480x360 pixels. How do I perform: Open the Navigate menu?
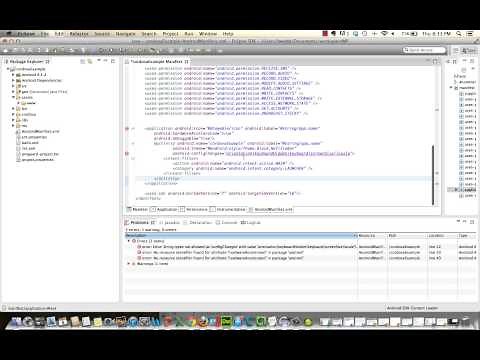coord(125,34)
